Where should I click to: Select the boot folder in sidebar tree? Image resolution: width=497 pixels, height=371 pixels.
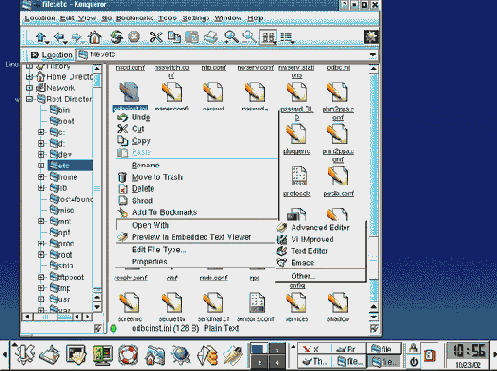click(62, 121)
